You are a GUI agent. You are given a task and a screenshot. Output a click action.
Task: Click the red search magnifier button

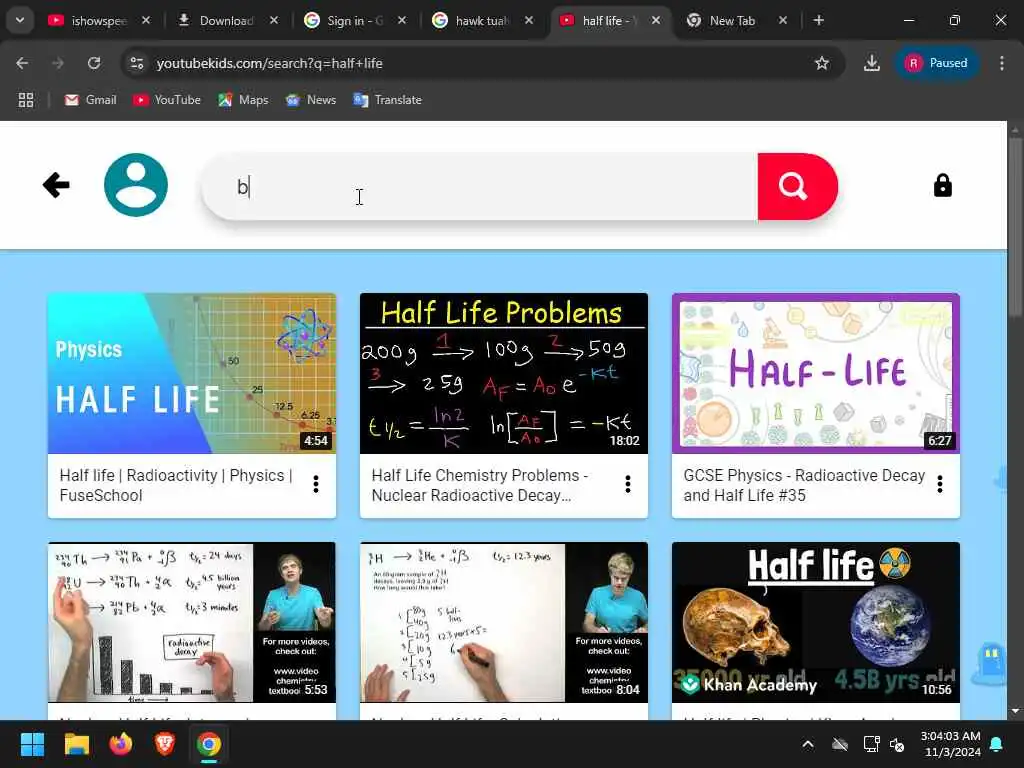pyautogui.click(x=797, y=187)
